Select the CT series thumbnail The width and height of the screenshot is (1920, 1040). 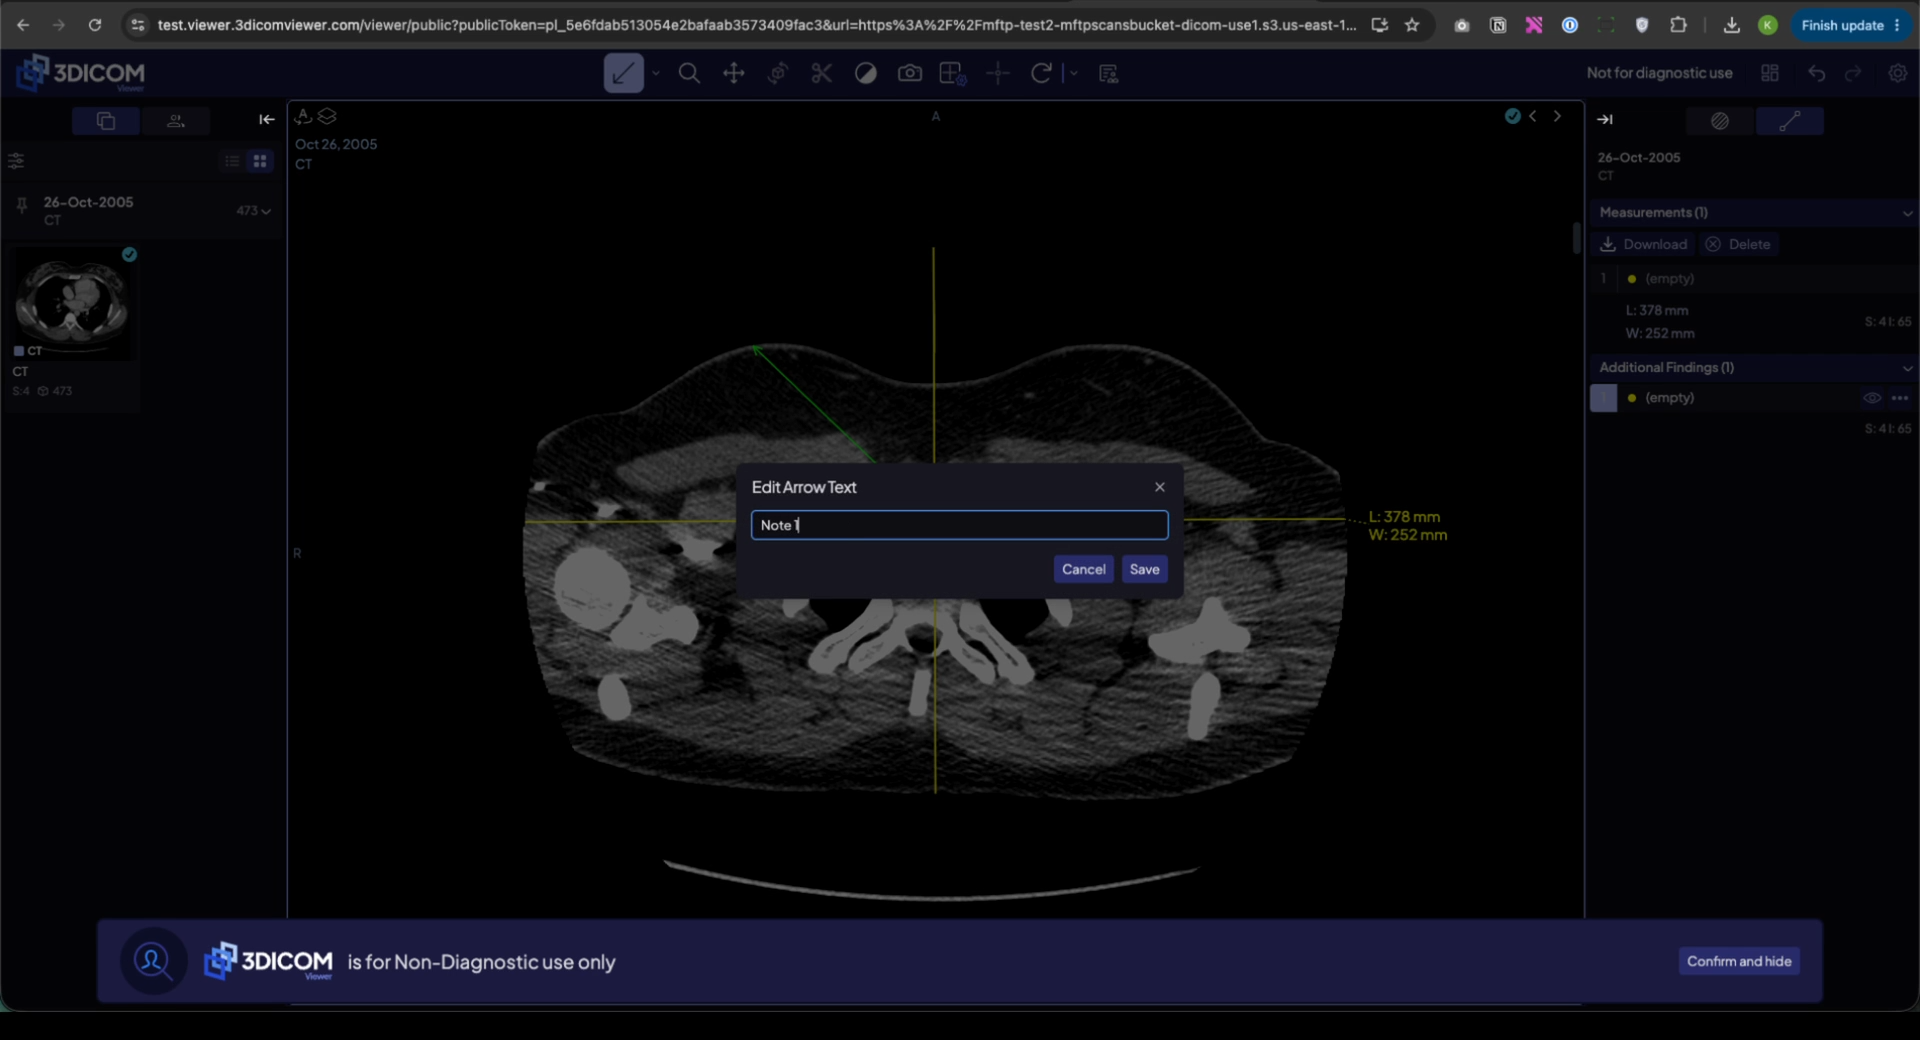click(x=72, y=303)
